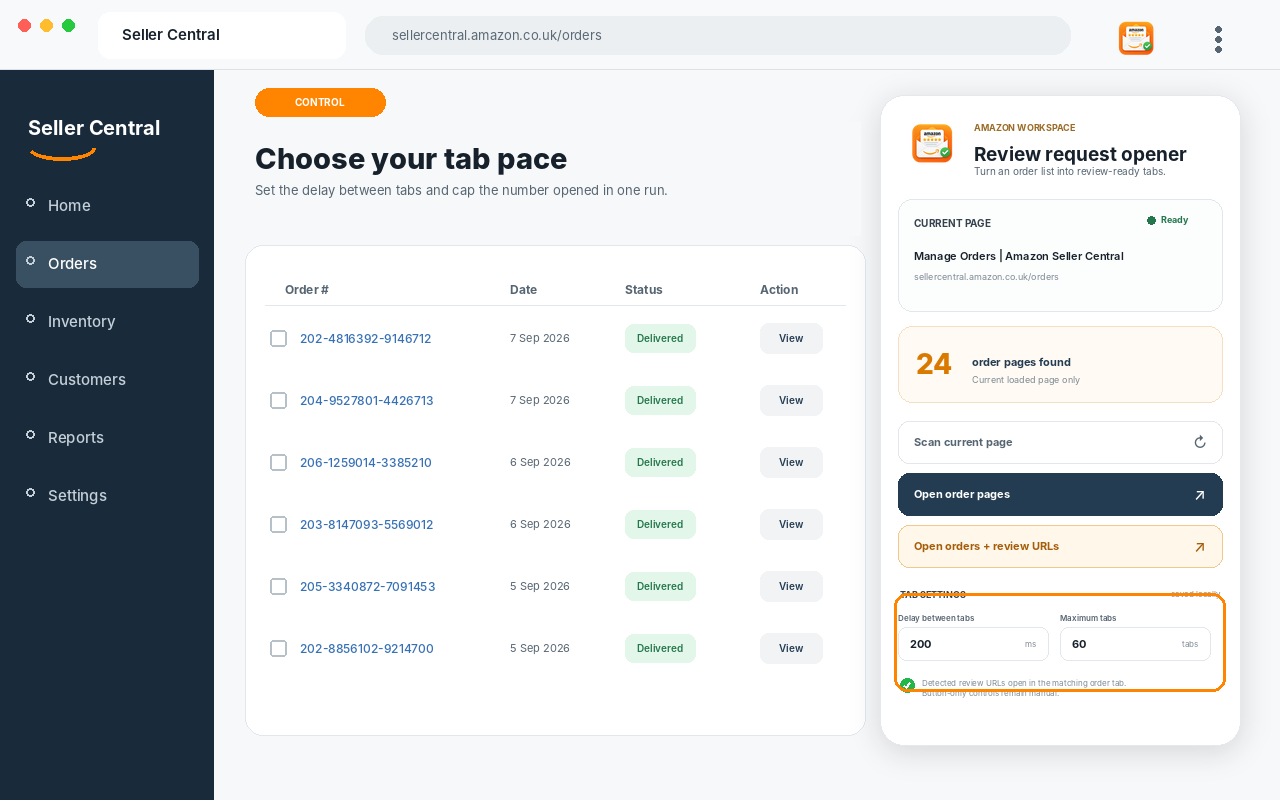
Task: Click the orange CONTROL pill
Action: point(320,102)
